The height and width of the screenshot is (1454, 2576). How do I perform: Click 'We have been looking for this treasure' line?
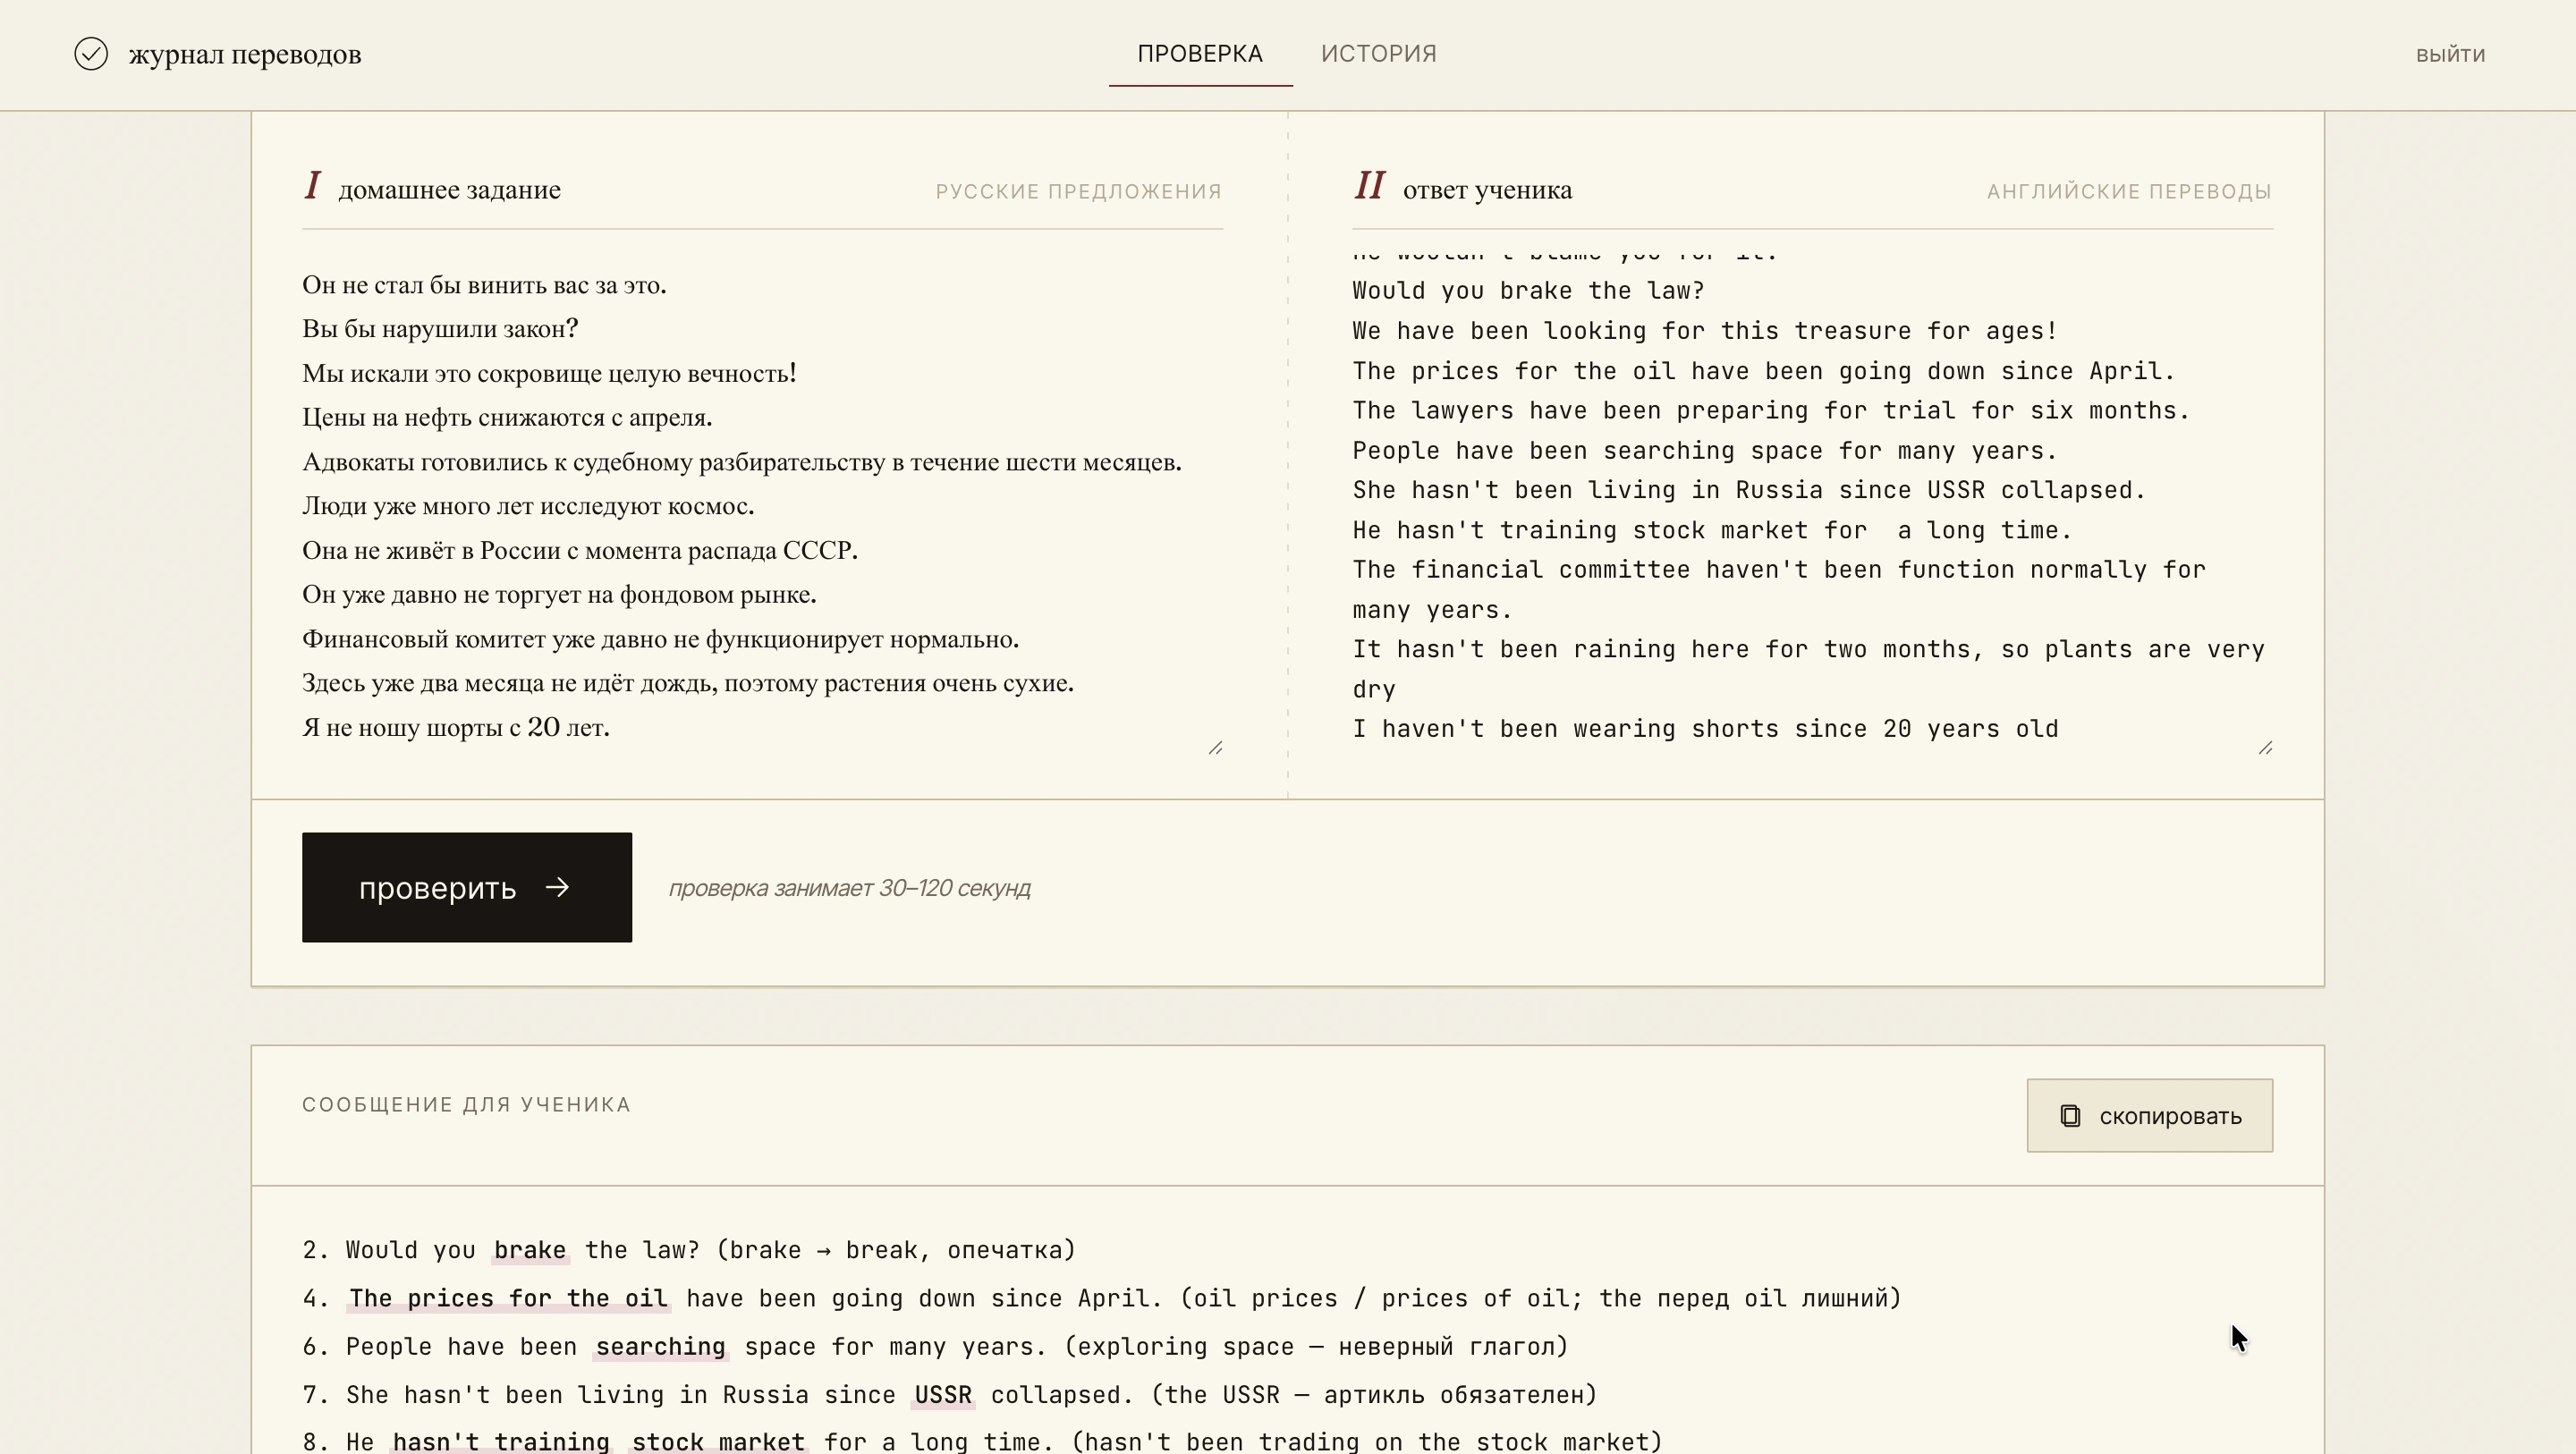click(x=1704, y=331)
